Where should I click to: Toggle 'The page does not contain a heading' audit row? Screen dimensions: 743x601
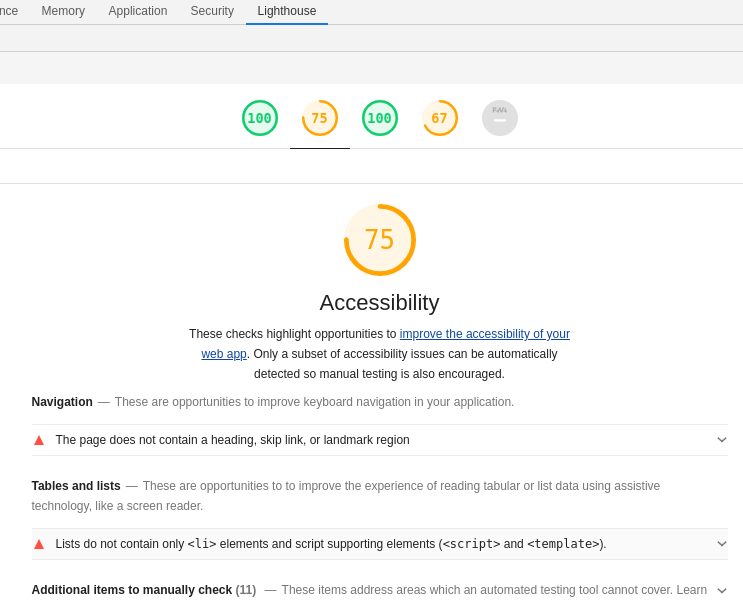click(232, 440)
